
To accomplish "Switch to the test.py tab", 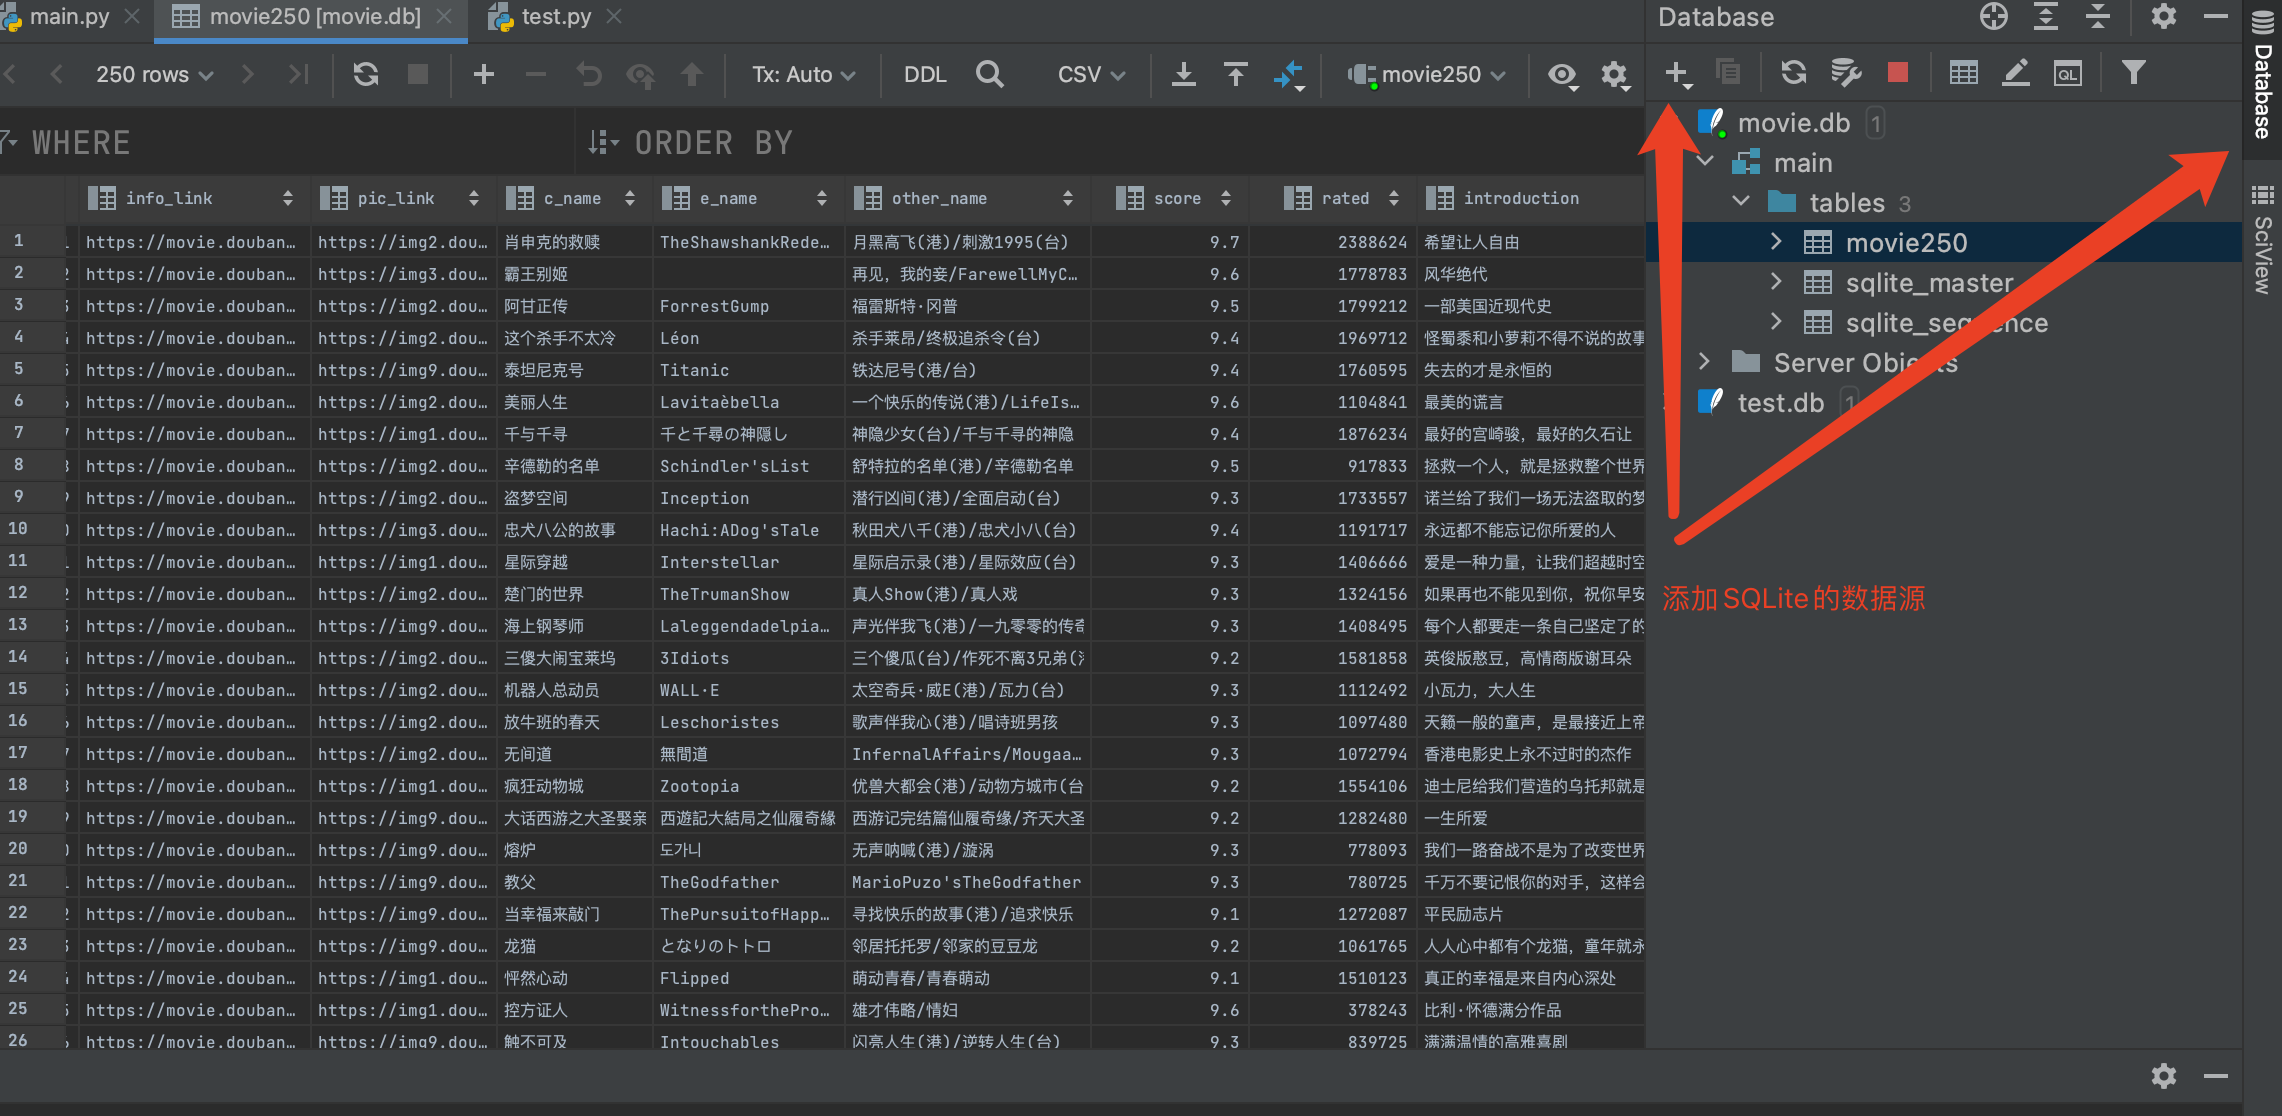I will tap(556, 16).
